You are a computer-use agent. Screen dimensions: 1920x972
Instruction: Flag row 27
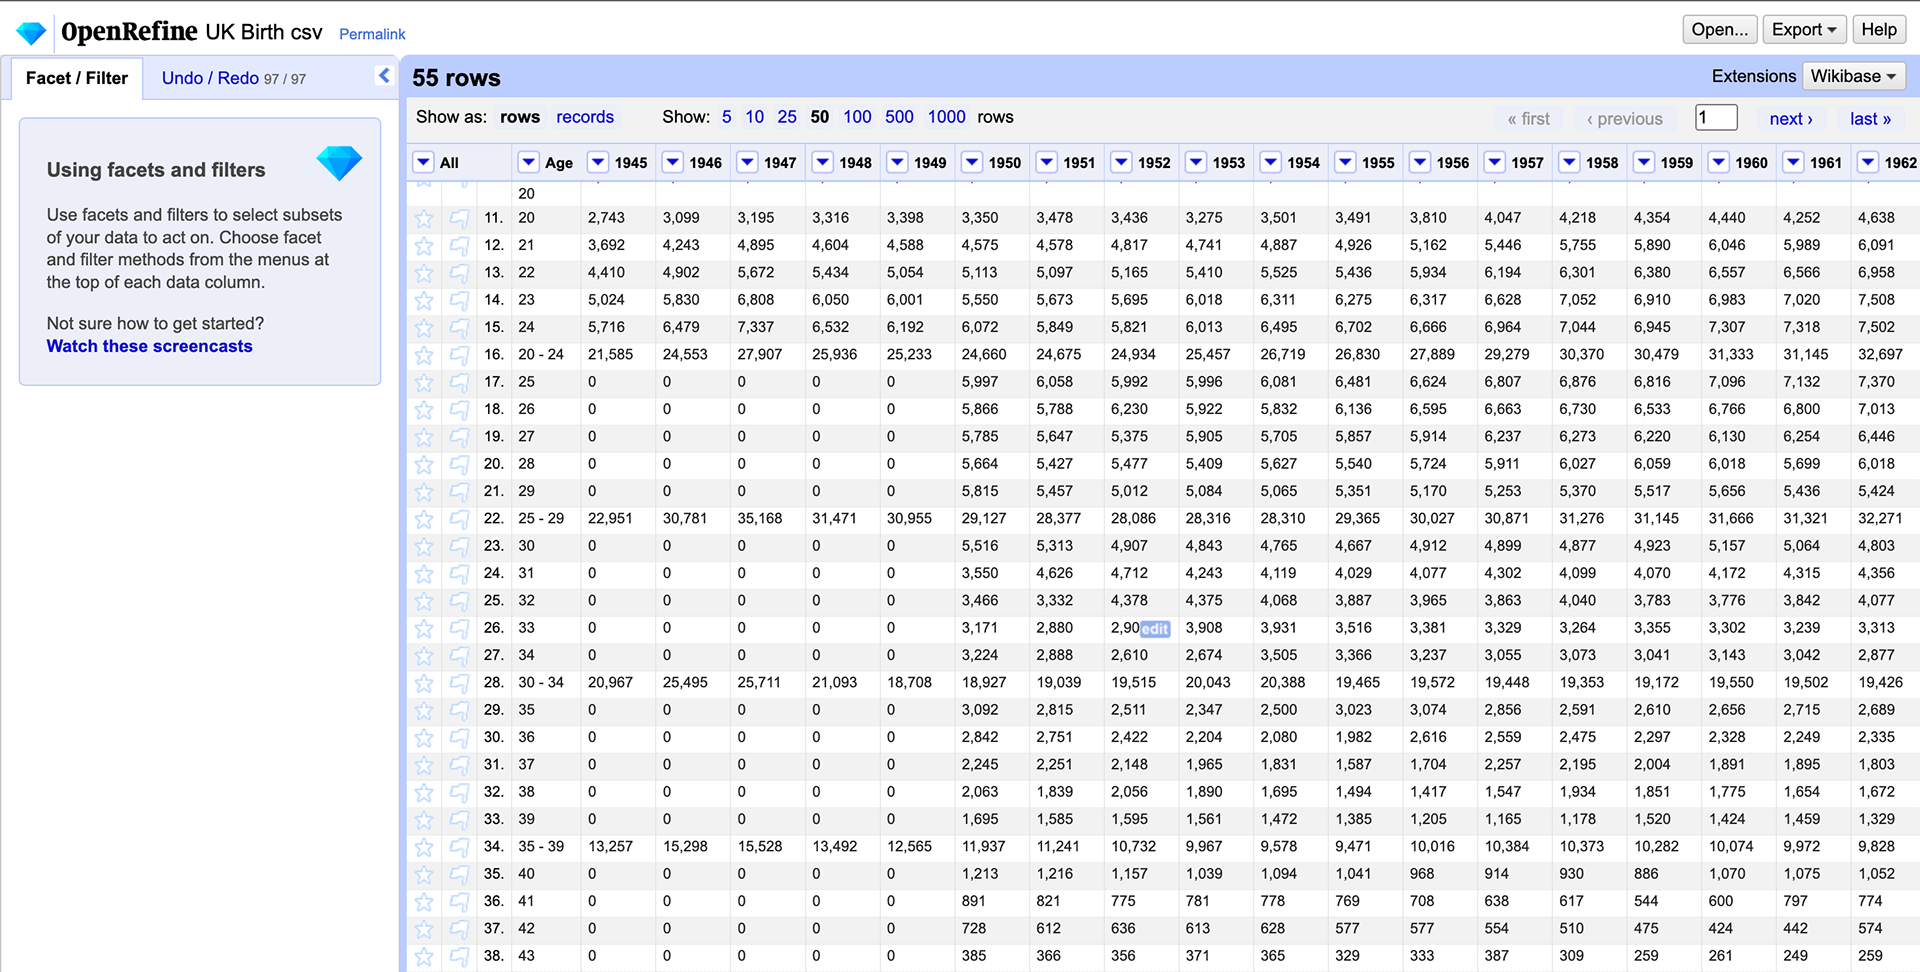pyautogui.click(x=459, y=655)
